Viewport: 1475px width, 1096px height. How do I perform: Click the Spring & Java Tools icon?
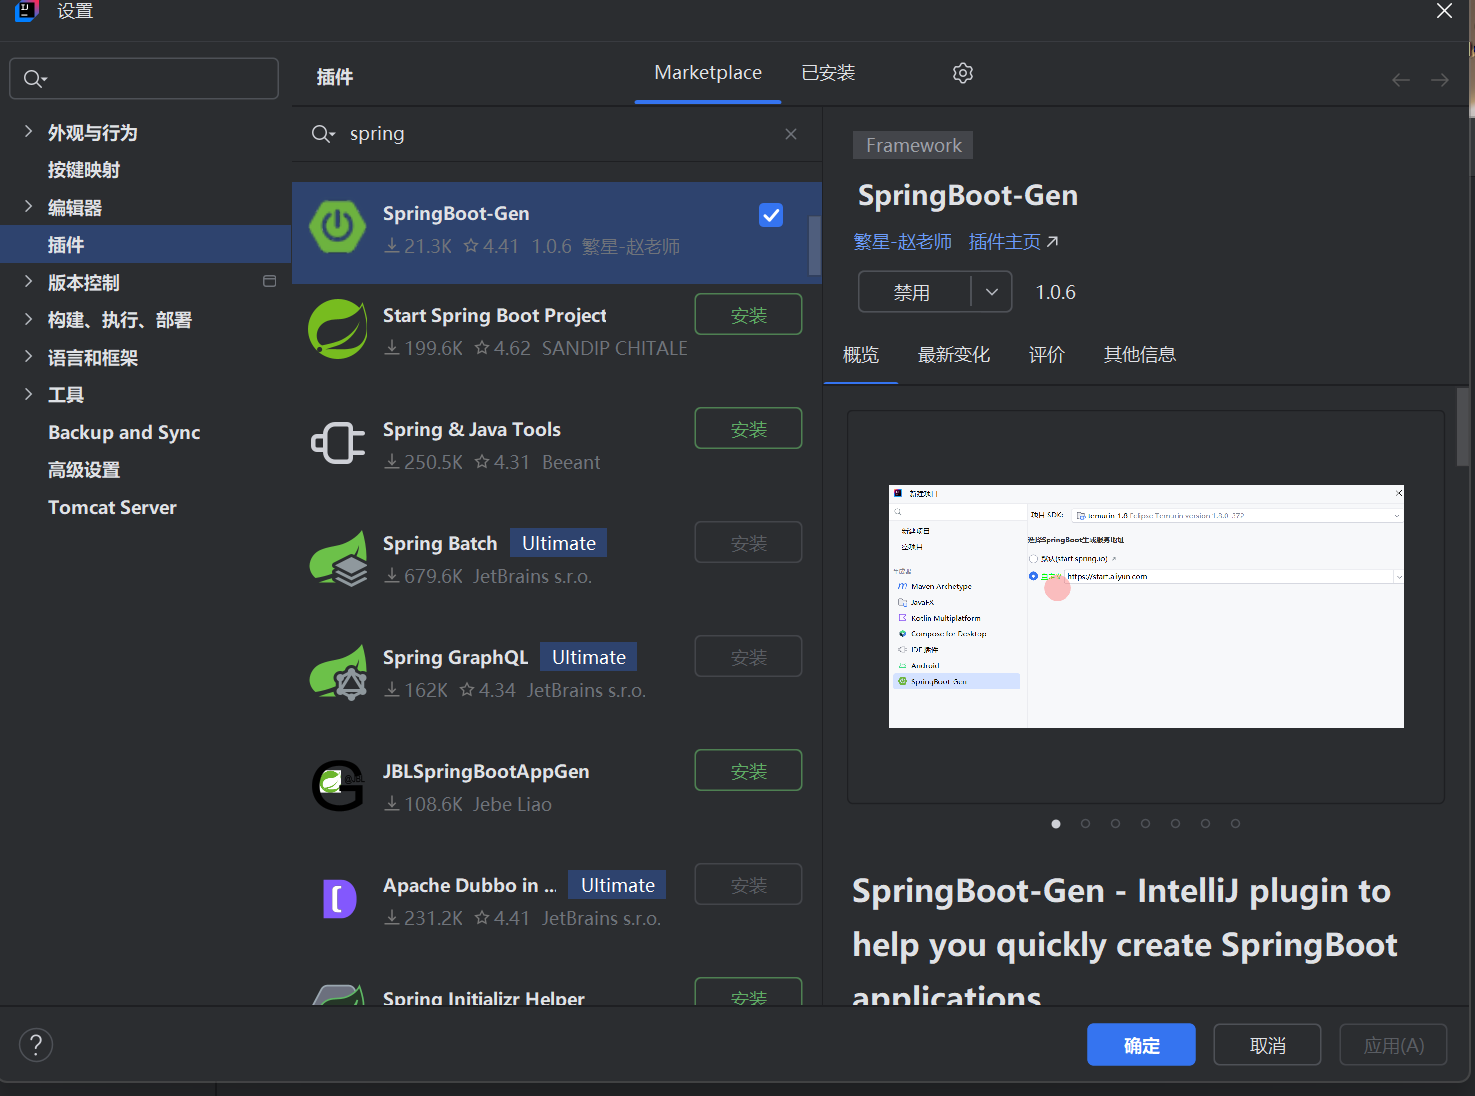click(x=338, y=443)
